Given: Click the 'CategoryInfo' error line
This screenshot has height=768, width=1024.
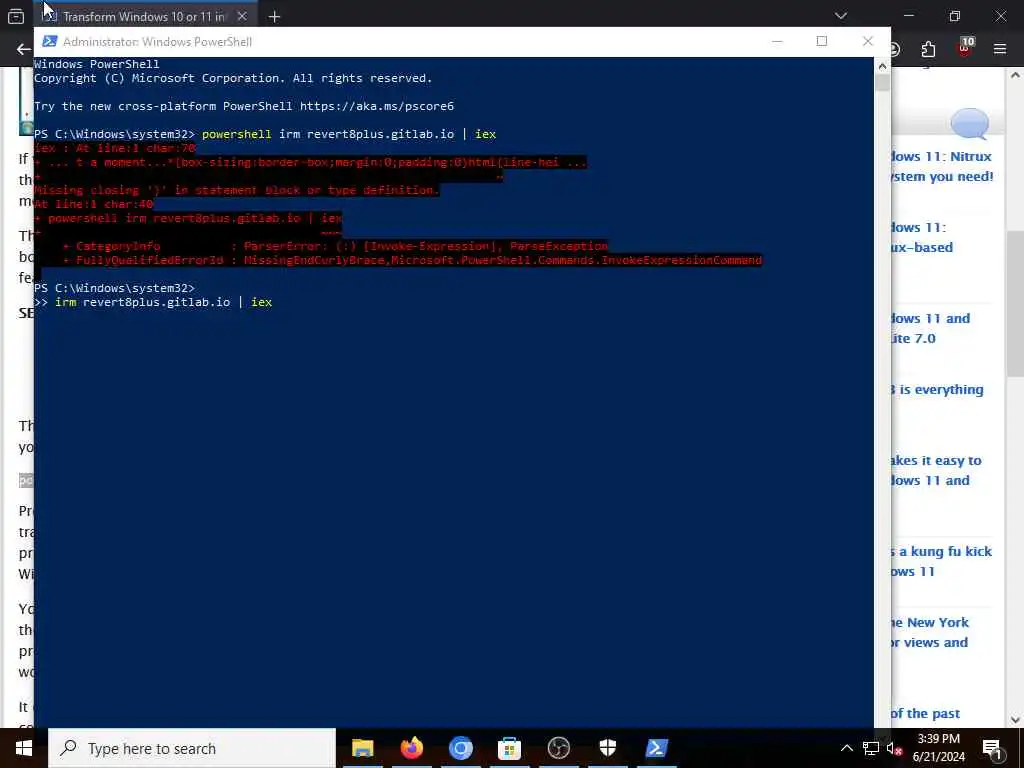Looking at the screenshot, I should [x=336, y=246].
